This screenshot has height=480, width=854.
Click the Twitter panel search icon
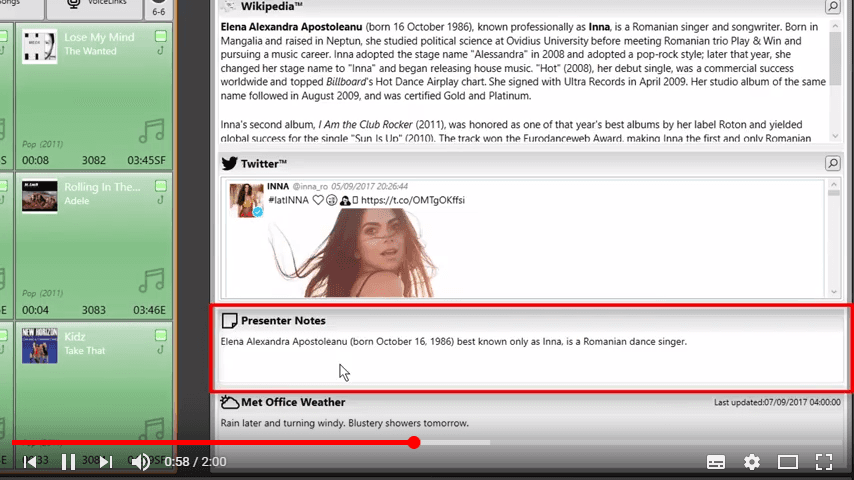[832, 163]
